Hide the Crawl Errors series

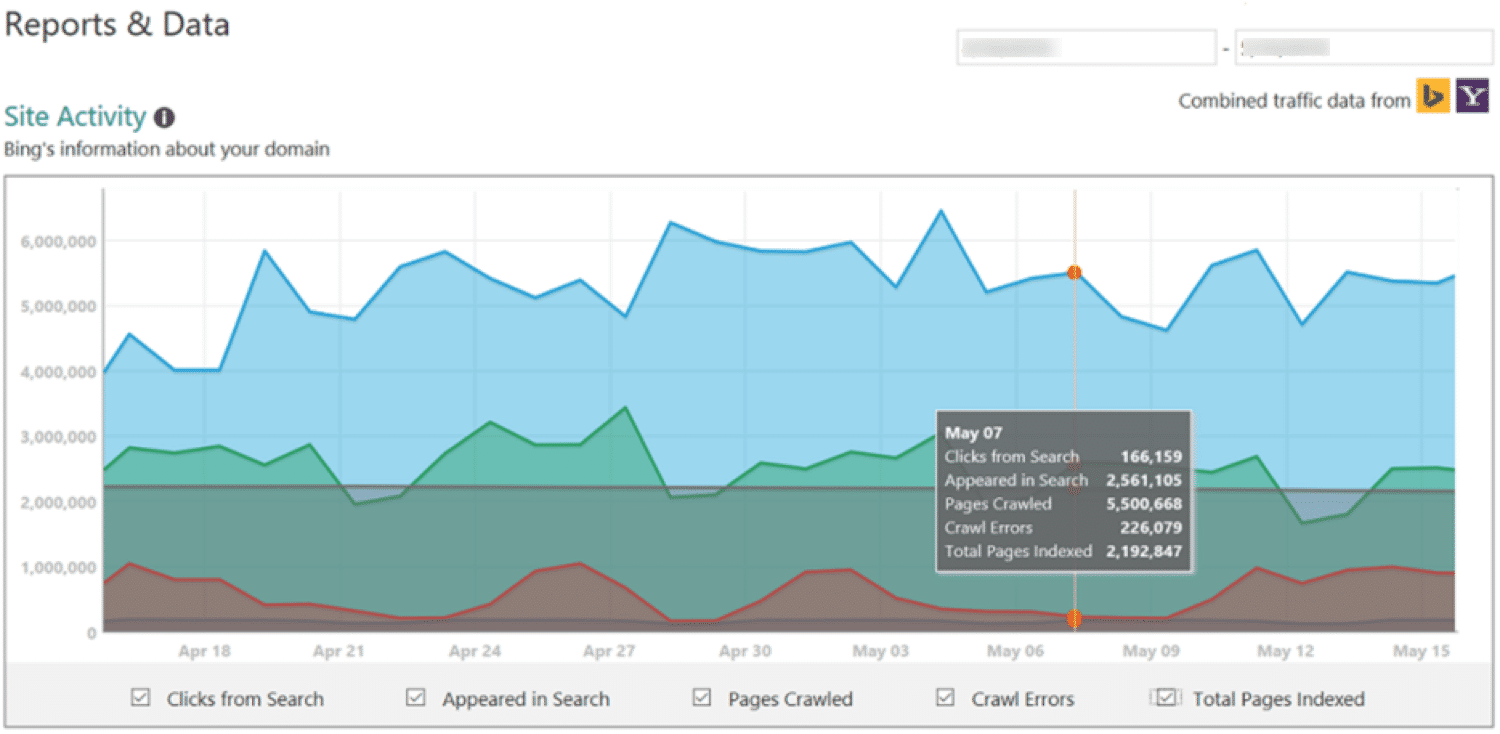pyautogui.click(x=944, y=697)
